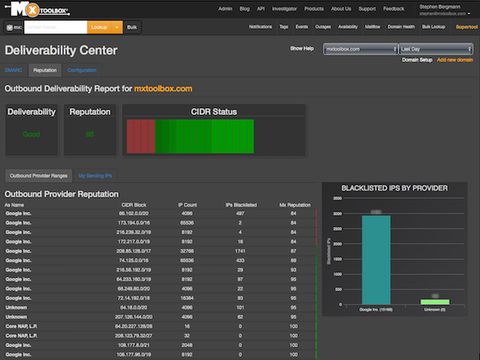Switch to the DMARC tab
Screen dimensions: 480x360
click(14, 70)
